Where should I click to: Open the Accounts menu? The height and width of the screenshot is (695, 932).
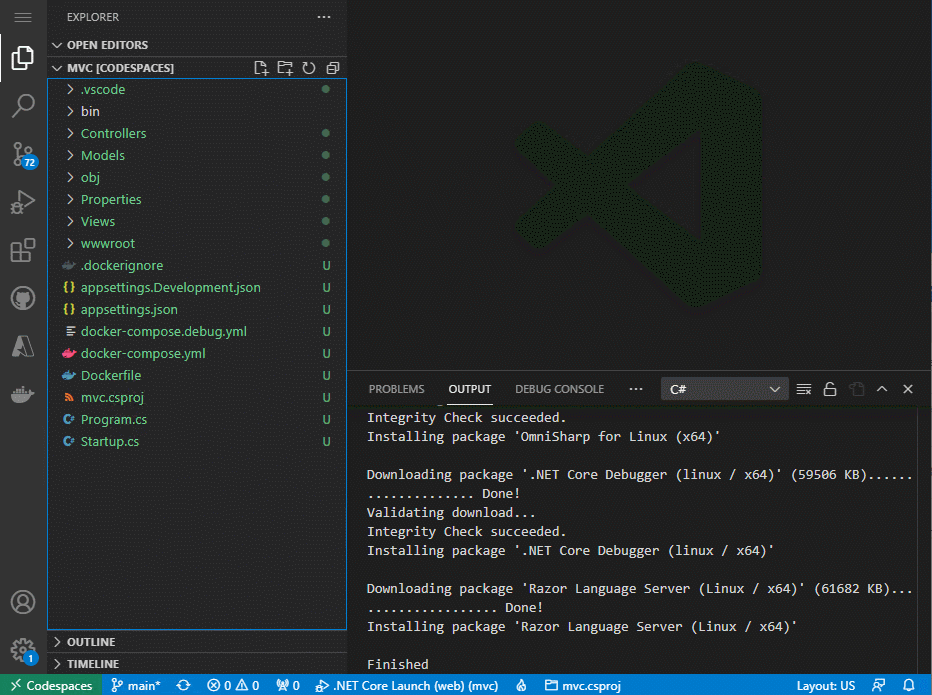click(x=23, y=602)
